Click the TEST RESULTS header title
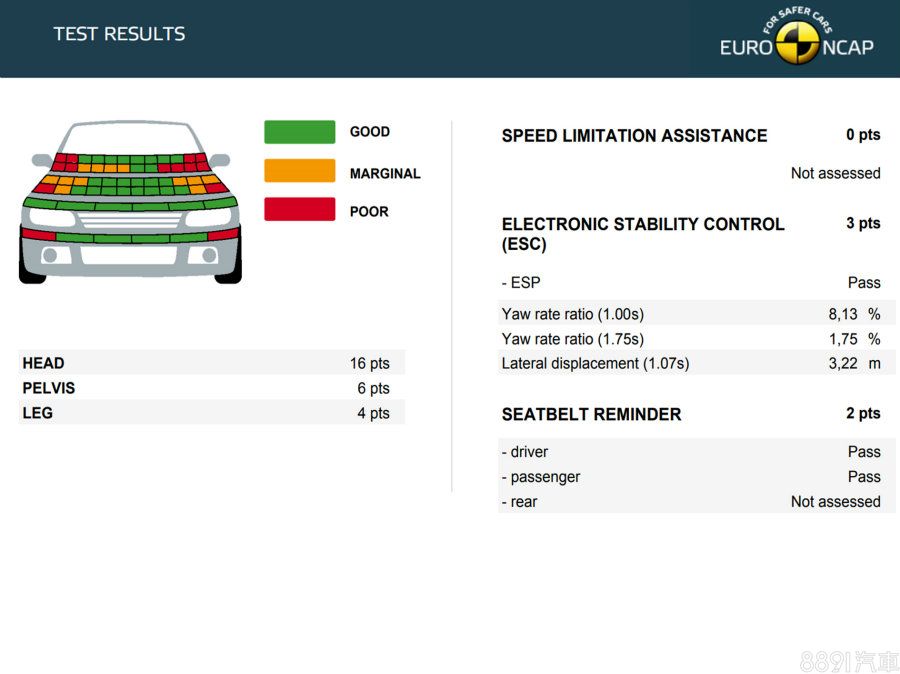The image size is (900, 674). click(119, 34)
